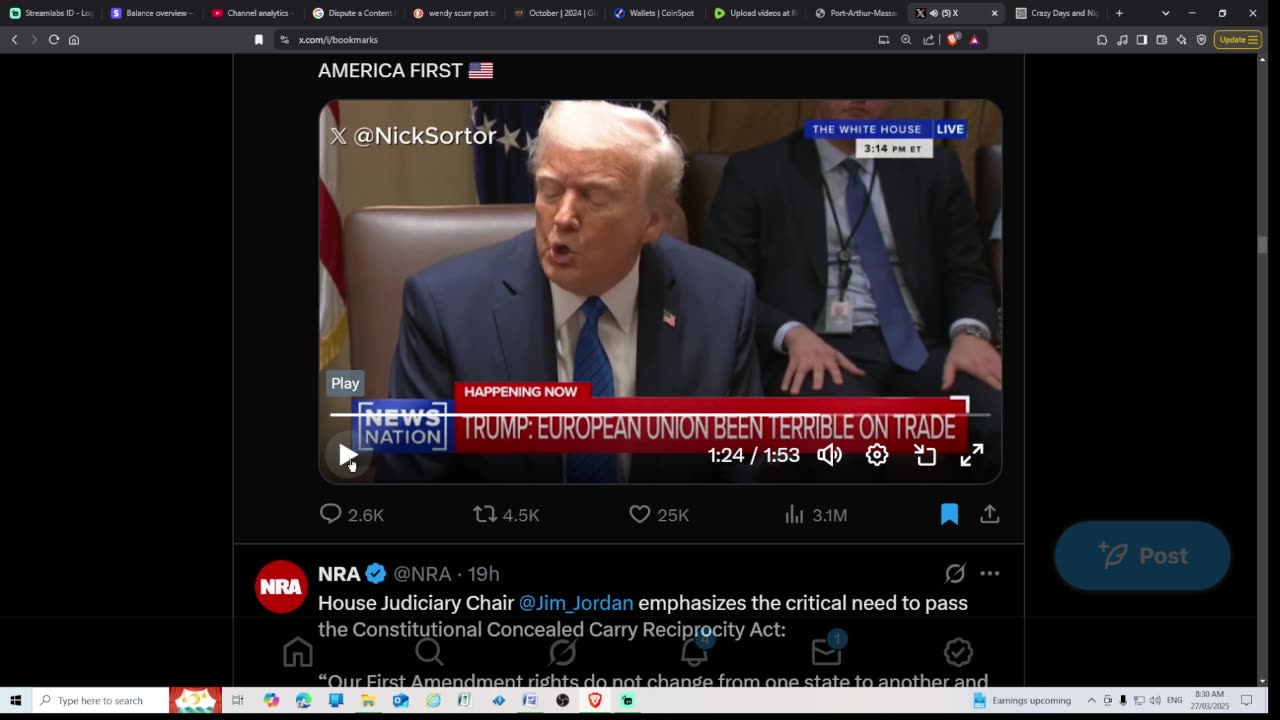Switch video to fullscreen
The width and height of the screenshot is (1280, 720).
coord(972,455)
